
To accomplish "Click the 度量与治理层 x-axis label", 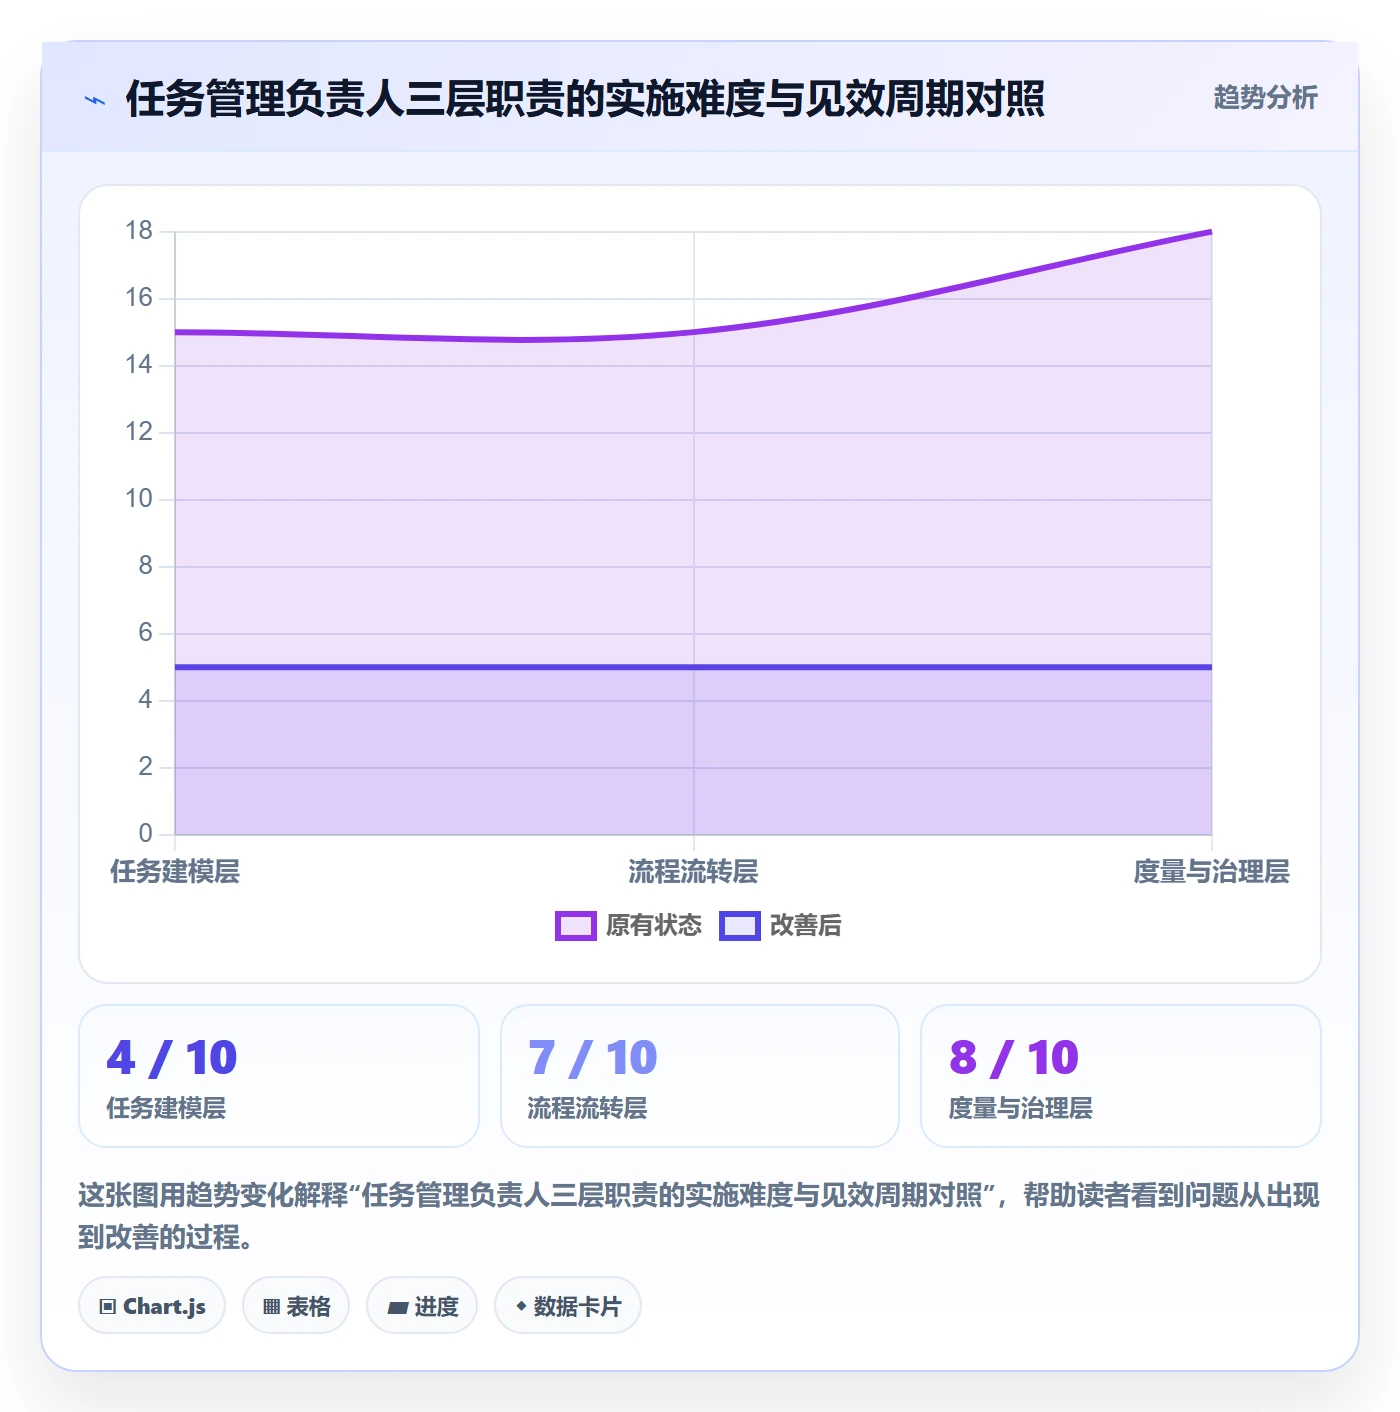I will 1211,872.
